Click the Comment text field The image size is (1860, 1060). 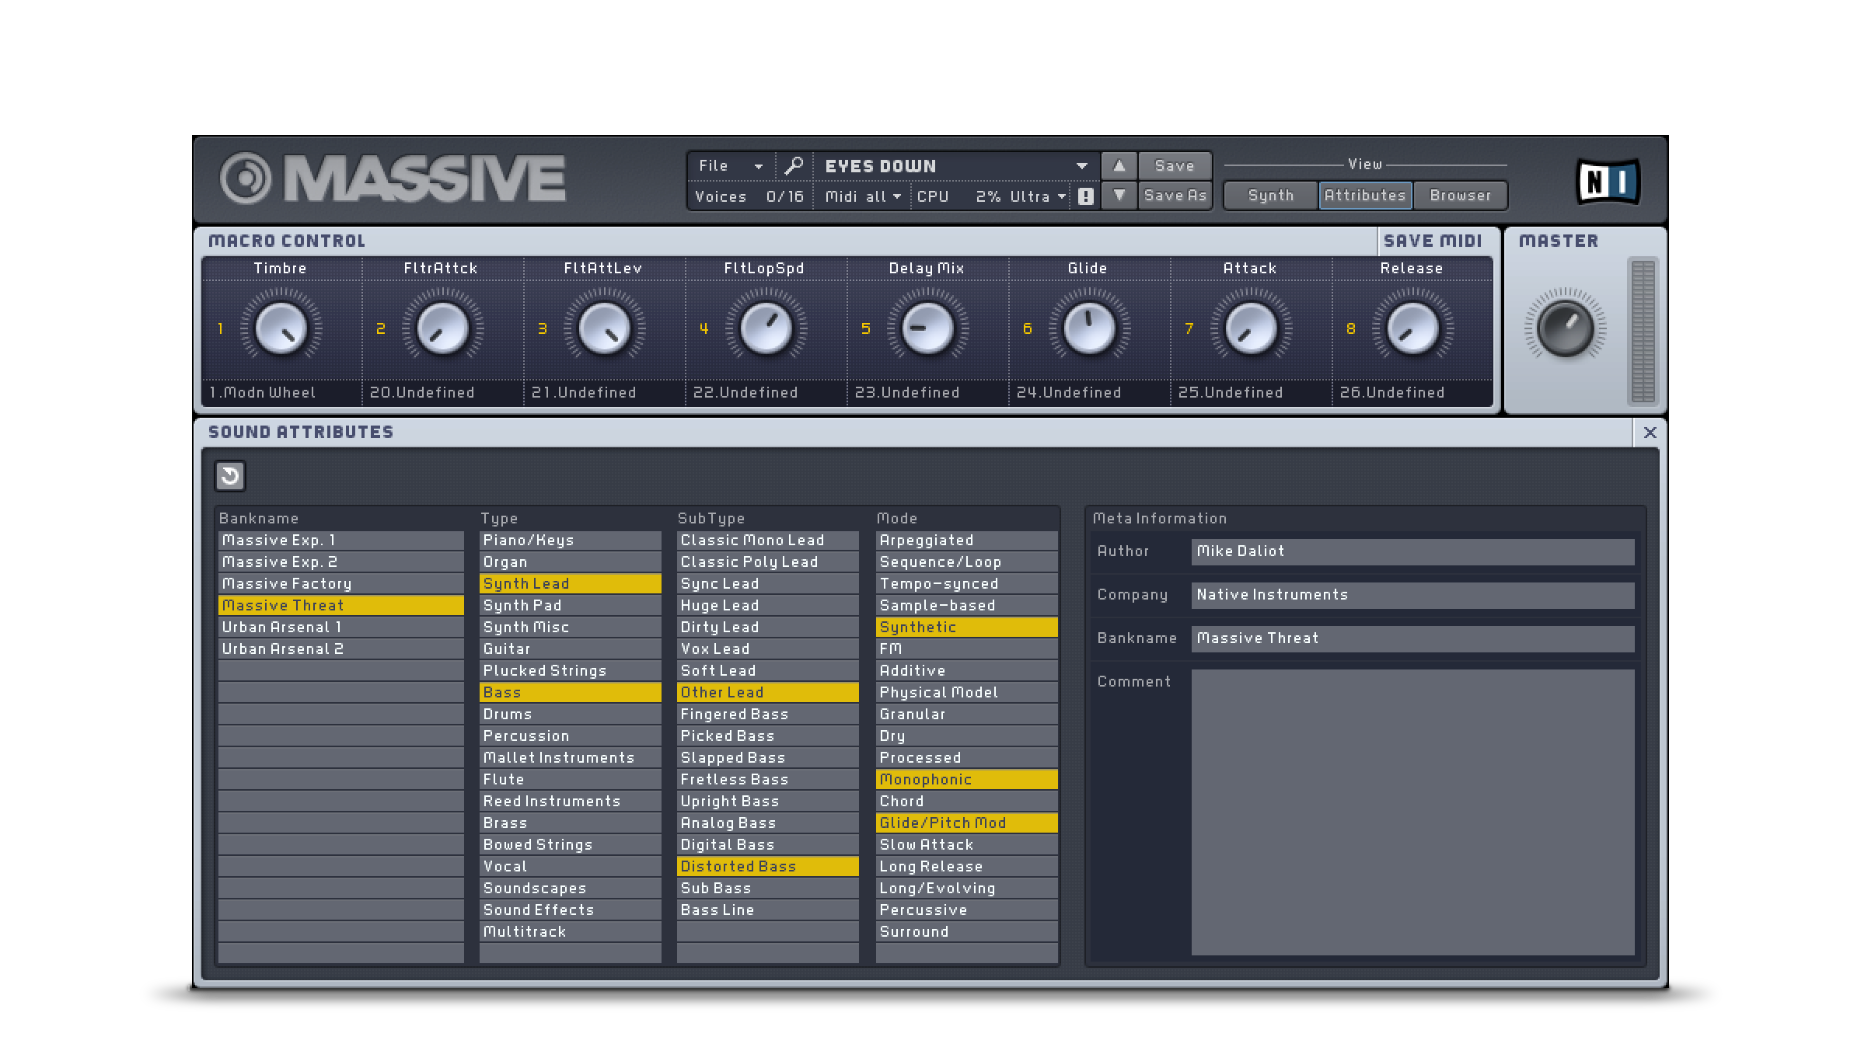point(1412,812)
